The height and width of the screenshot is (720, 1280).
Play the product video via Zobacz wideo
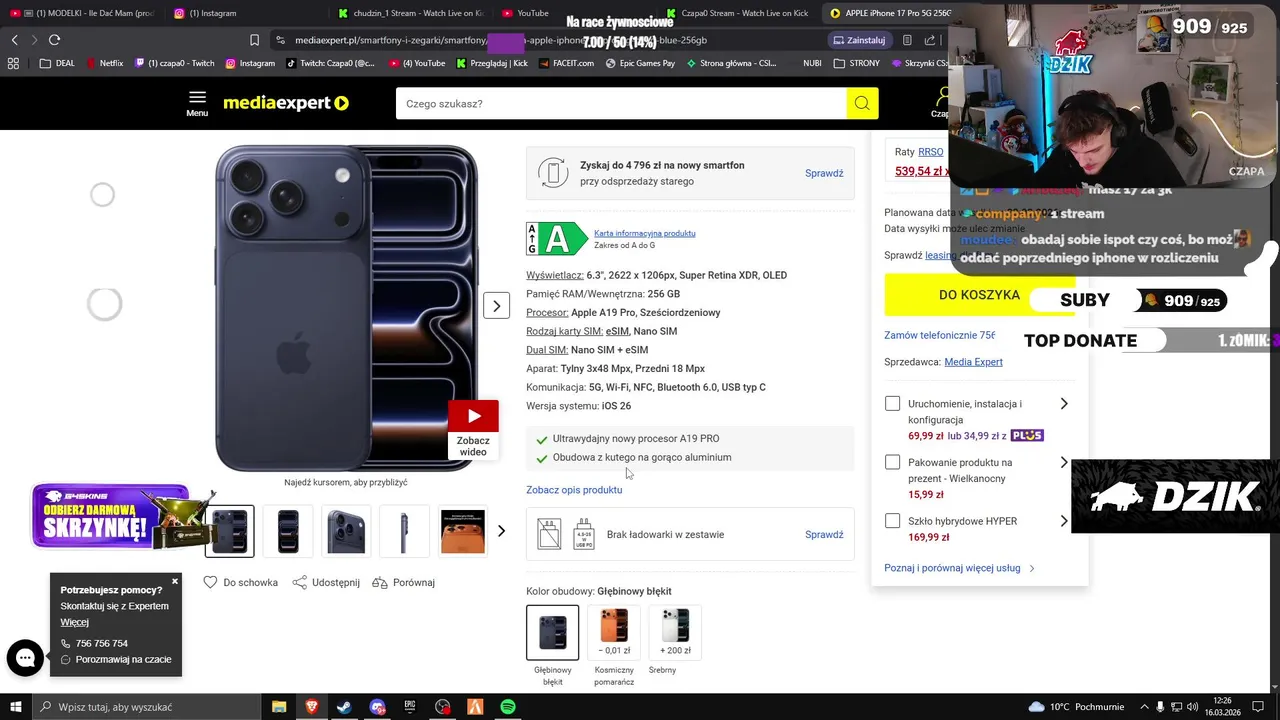coord(473,429)
